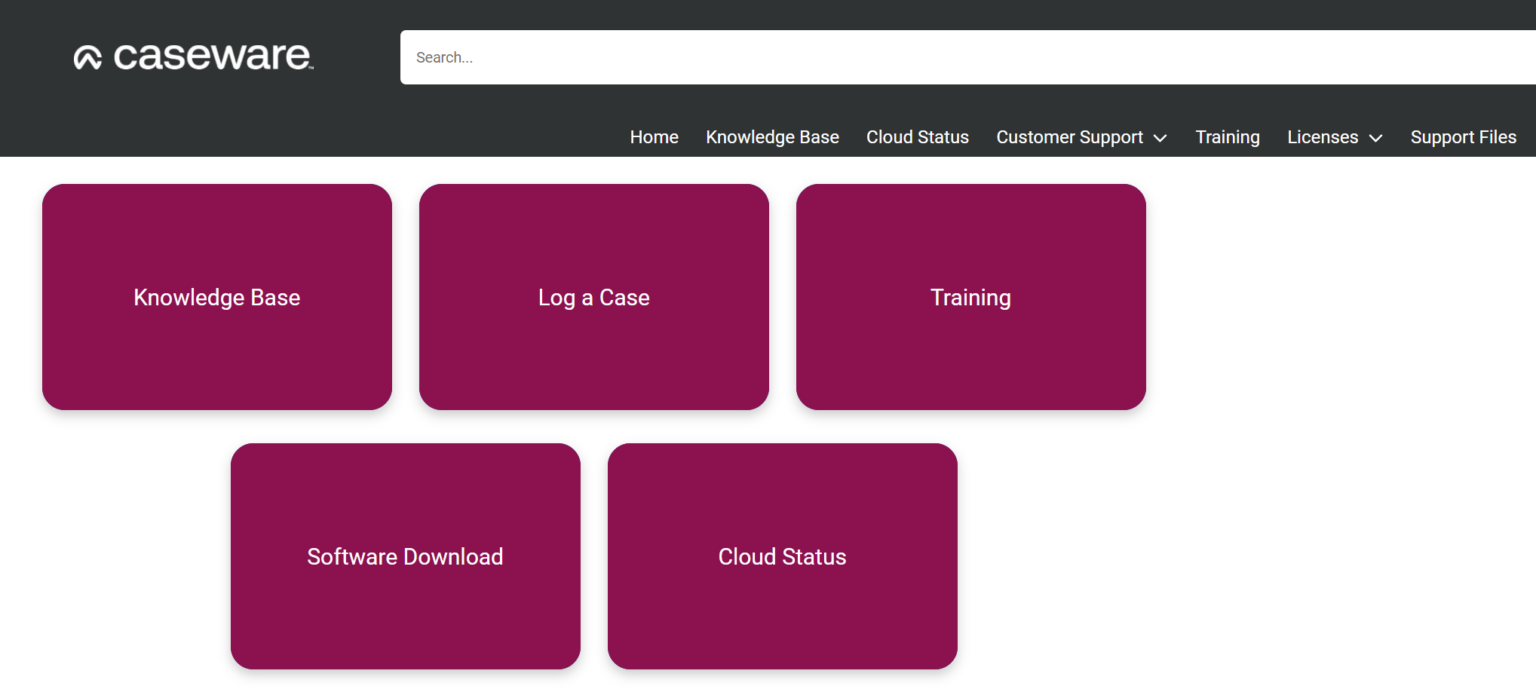Click the Caseware logo symbol
The height and width of the screenshot is (689, 1536).
coord(88,58)
